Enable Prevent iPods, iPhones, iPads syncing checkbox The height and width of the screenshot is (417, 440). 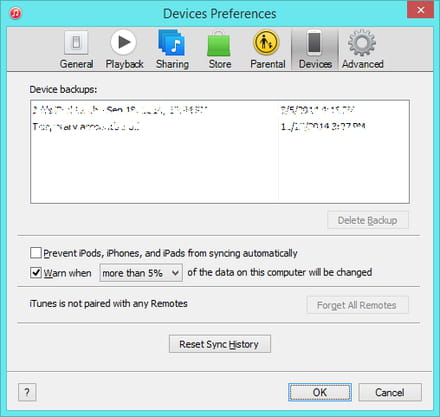[36, 253]
